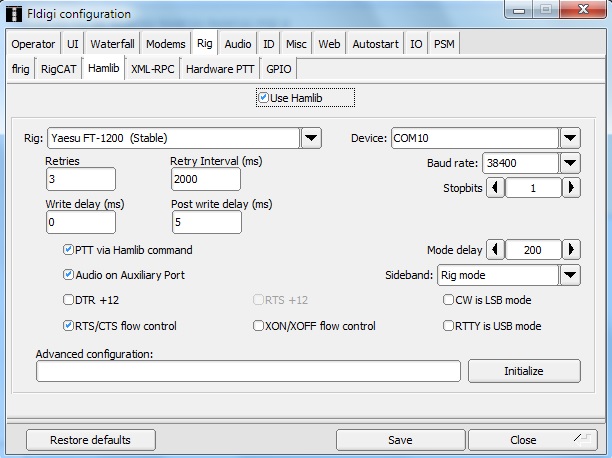Decrease Mode delay using left arrow

(x=495, y=250)
